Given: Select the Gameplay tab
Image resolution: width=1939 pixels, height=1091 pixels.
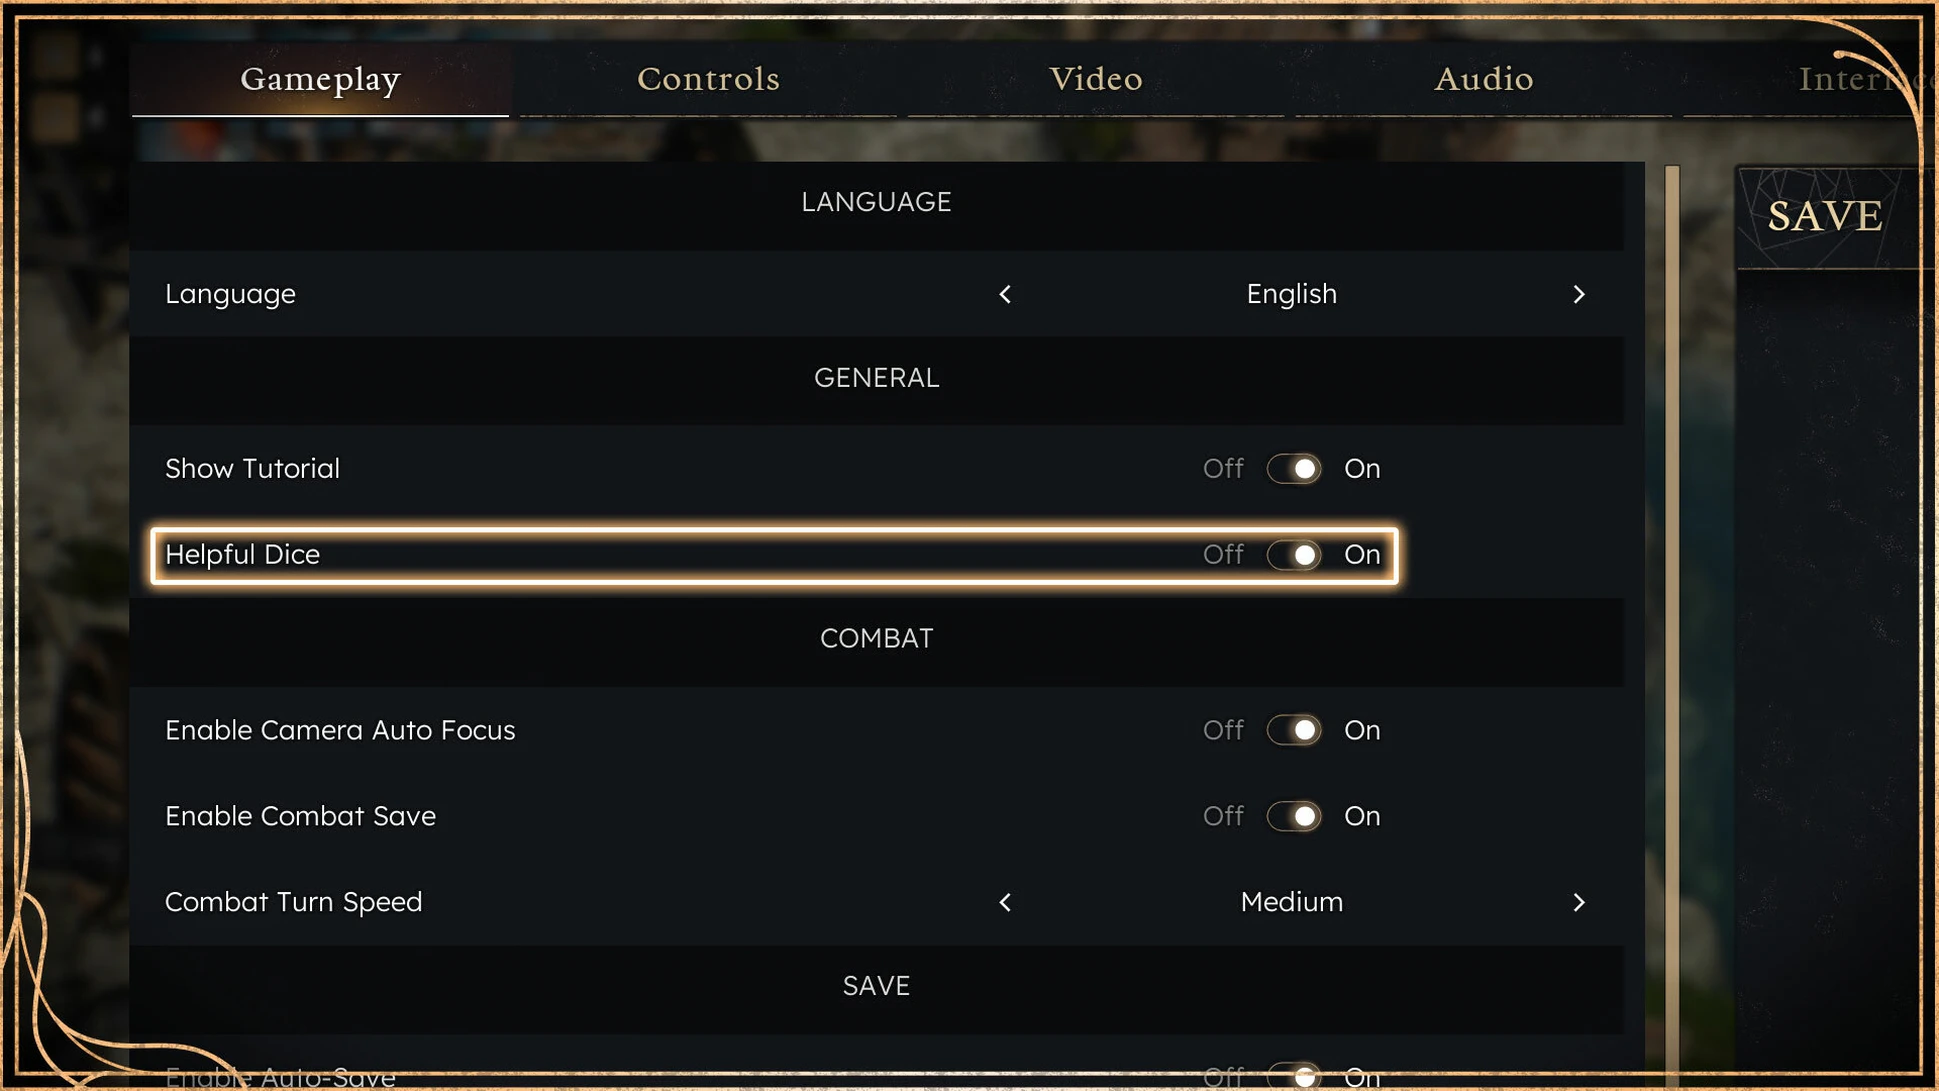Looking at the screenshot, I should (320, 79).
